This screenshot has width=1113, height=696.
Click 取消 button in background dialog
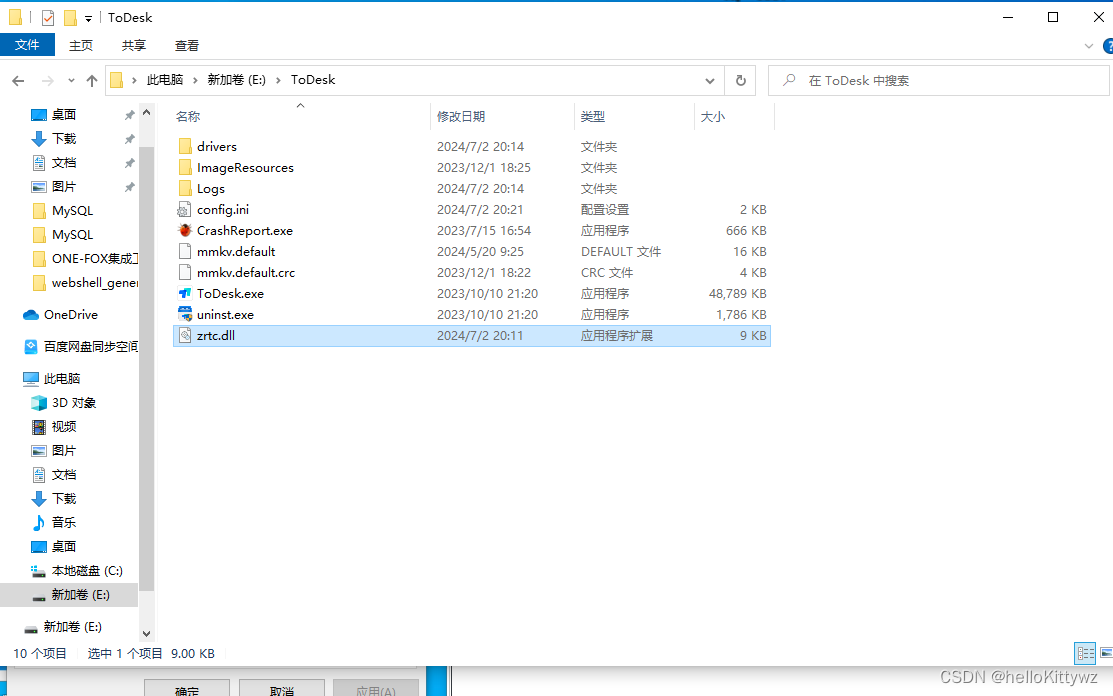[282, 688]
